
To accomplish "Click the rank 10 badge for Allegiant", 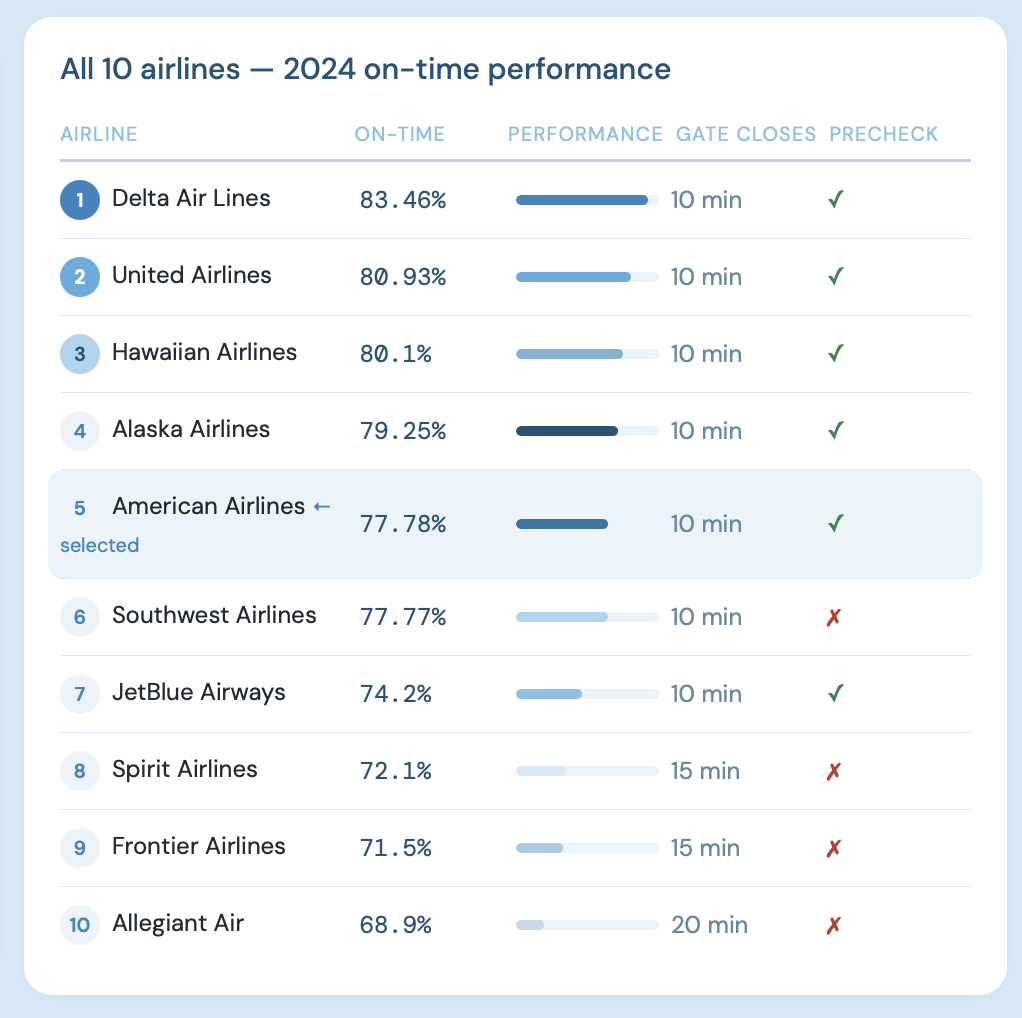I will [80, 924].
